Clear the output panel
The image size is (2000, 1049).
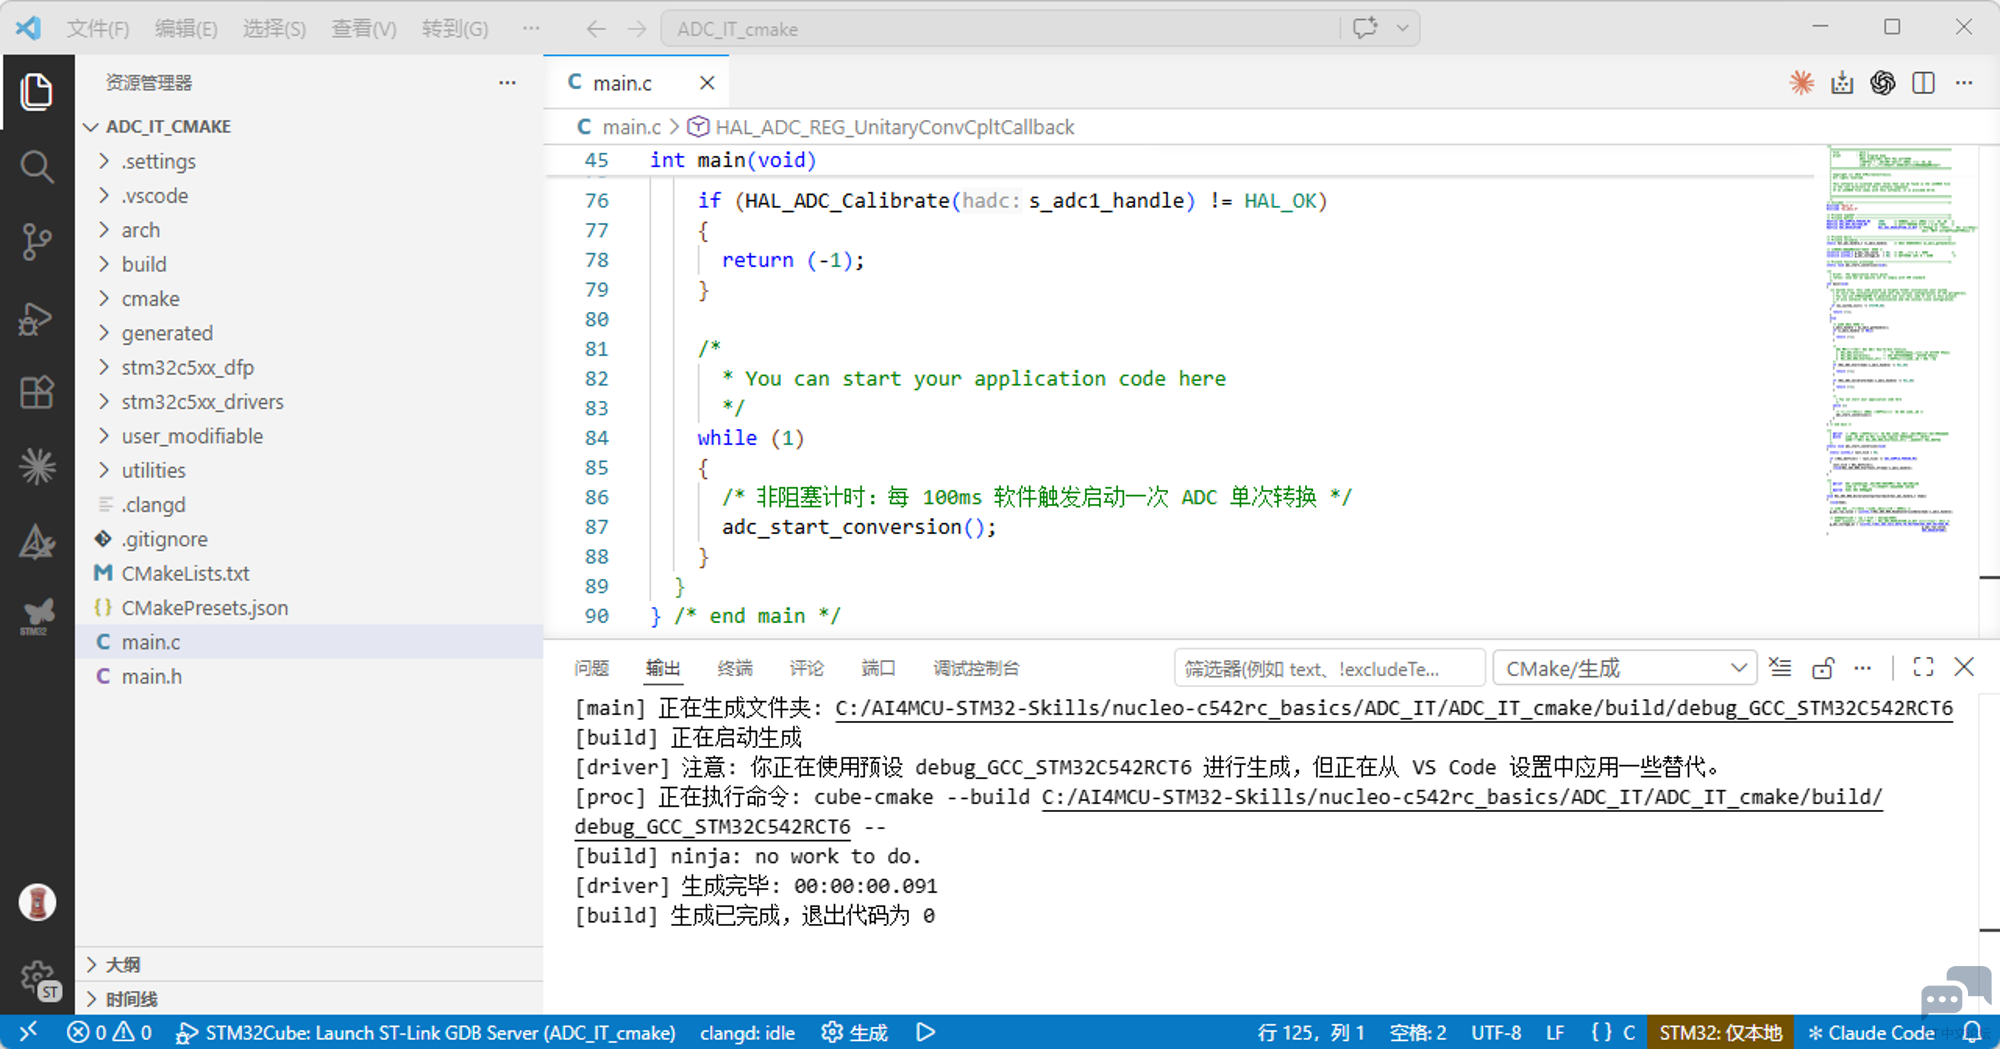pos(1780,667)
